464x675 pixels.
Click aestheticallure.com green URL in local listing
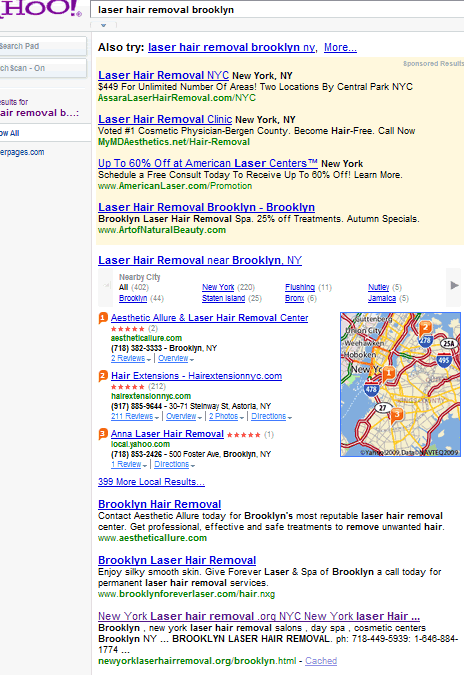(x=146, y=338)
